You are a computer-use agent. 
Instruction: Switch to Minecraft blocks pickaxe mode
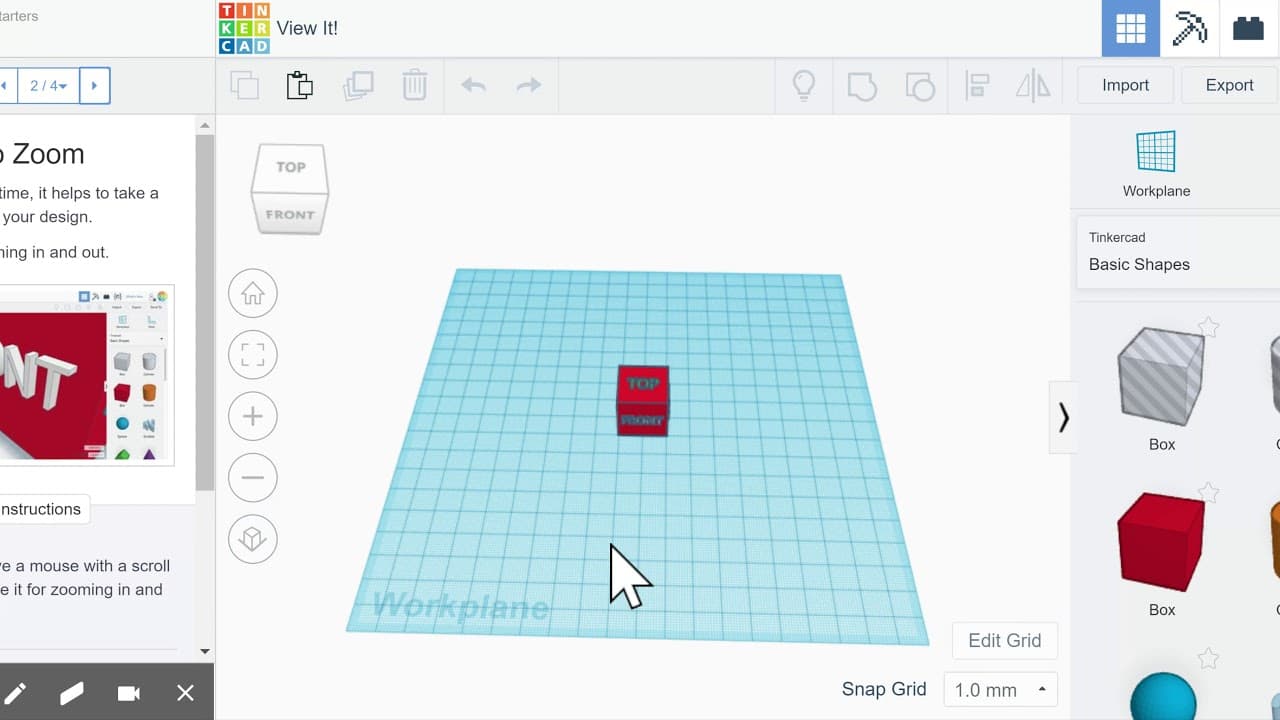coord(1190,28)
